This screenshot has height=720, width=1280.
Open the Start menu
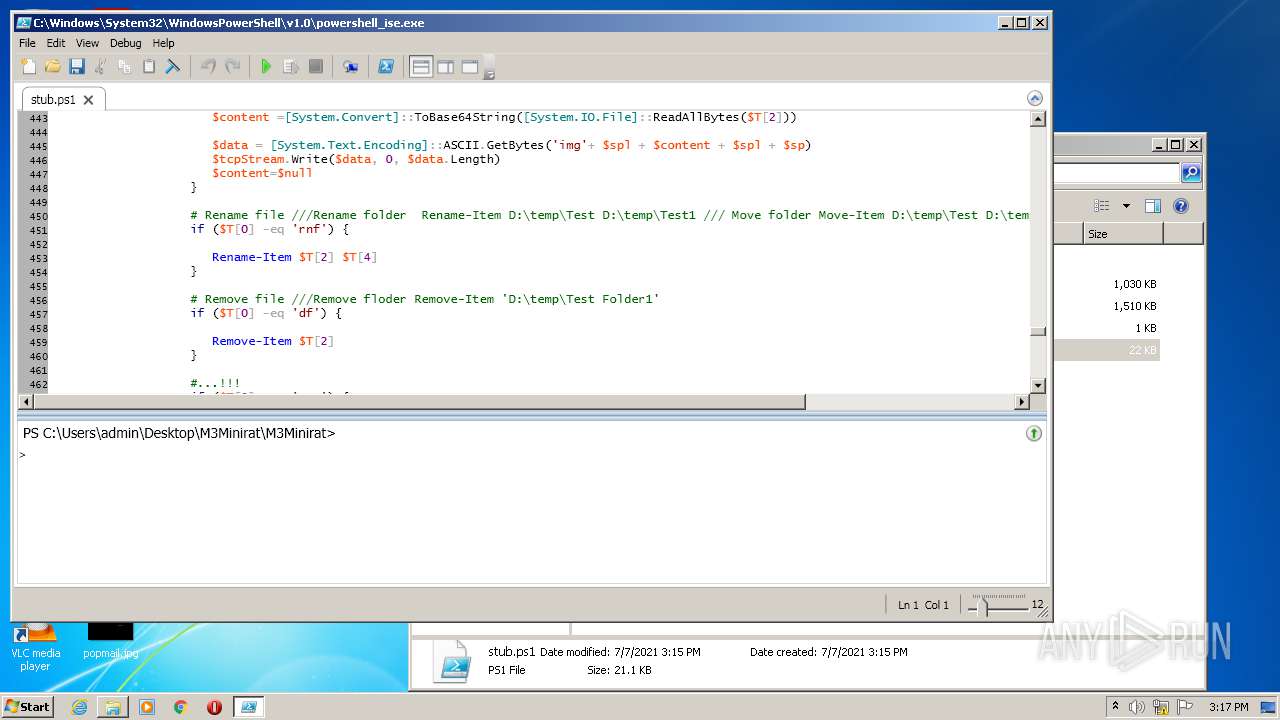point(28,706)
